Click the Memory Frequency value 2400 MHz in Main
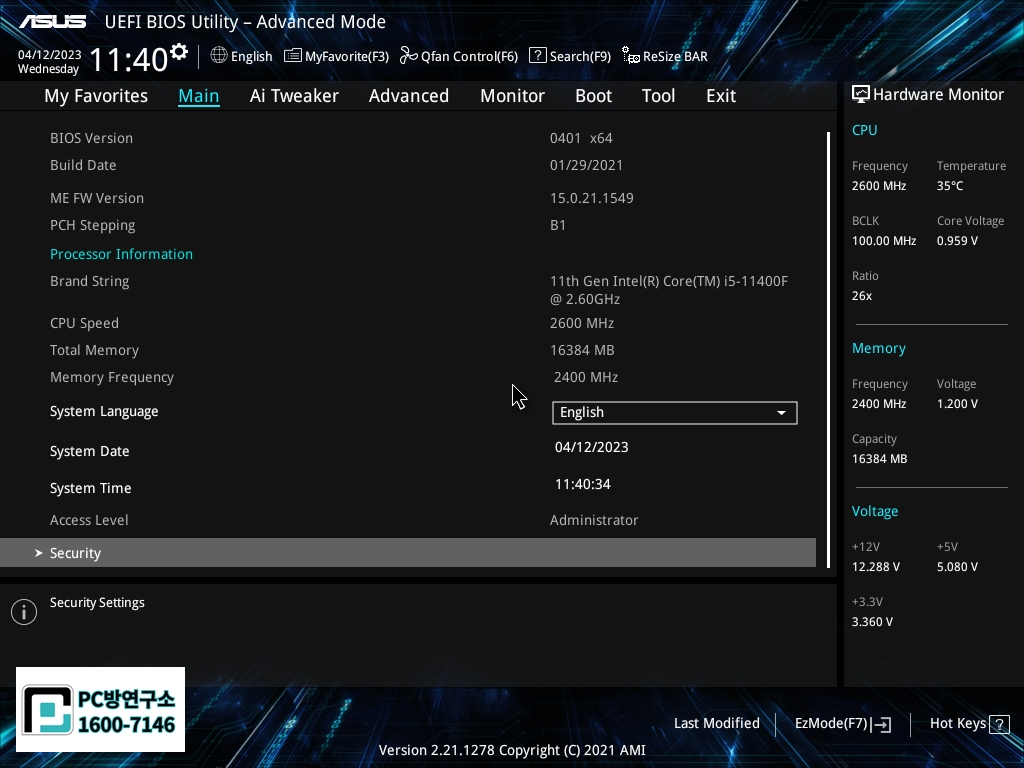The height and width of the screenshot is (768, 1024). click(x=586, y=377)
